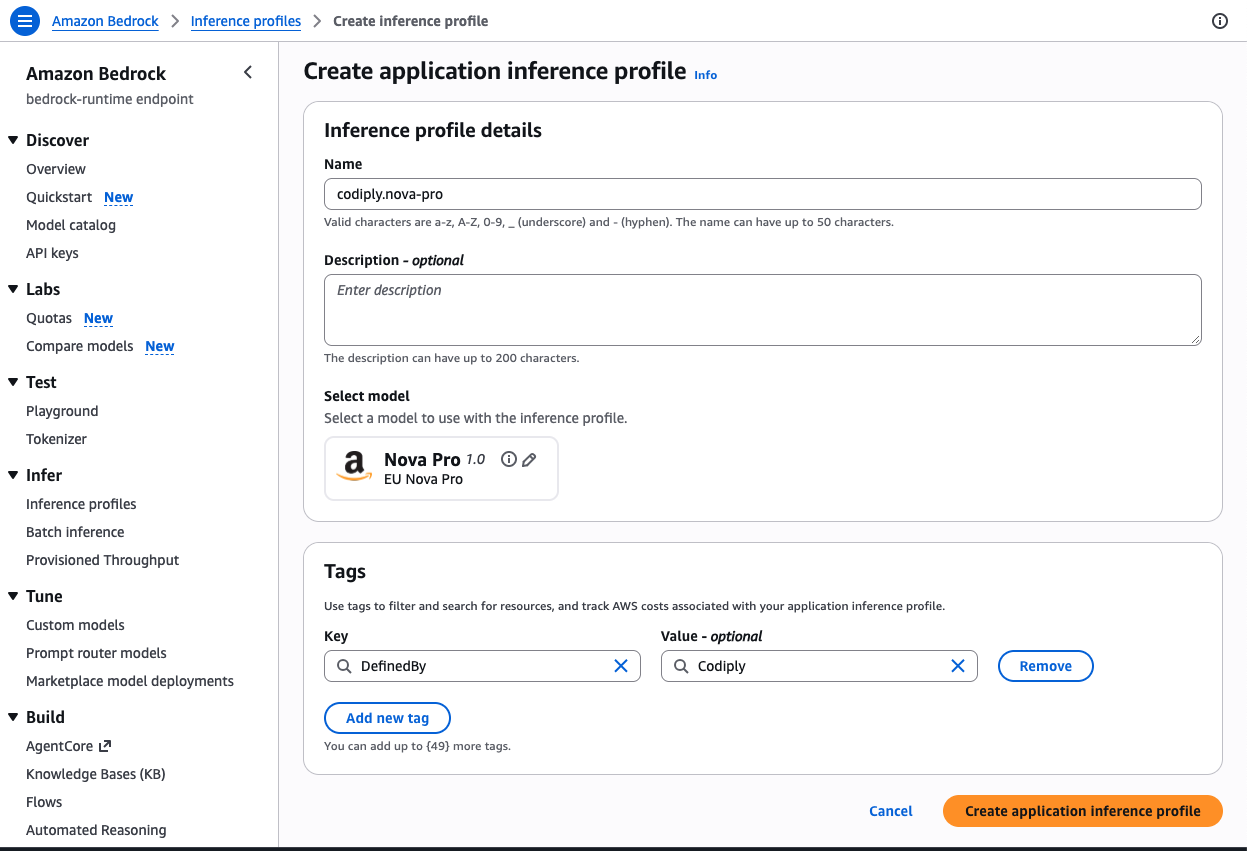Viewport: 1247px width, 851px height.
Task: Click the Nova Pro model info icon
Action: click(508, 460)
